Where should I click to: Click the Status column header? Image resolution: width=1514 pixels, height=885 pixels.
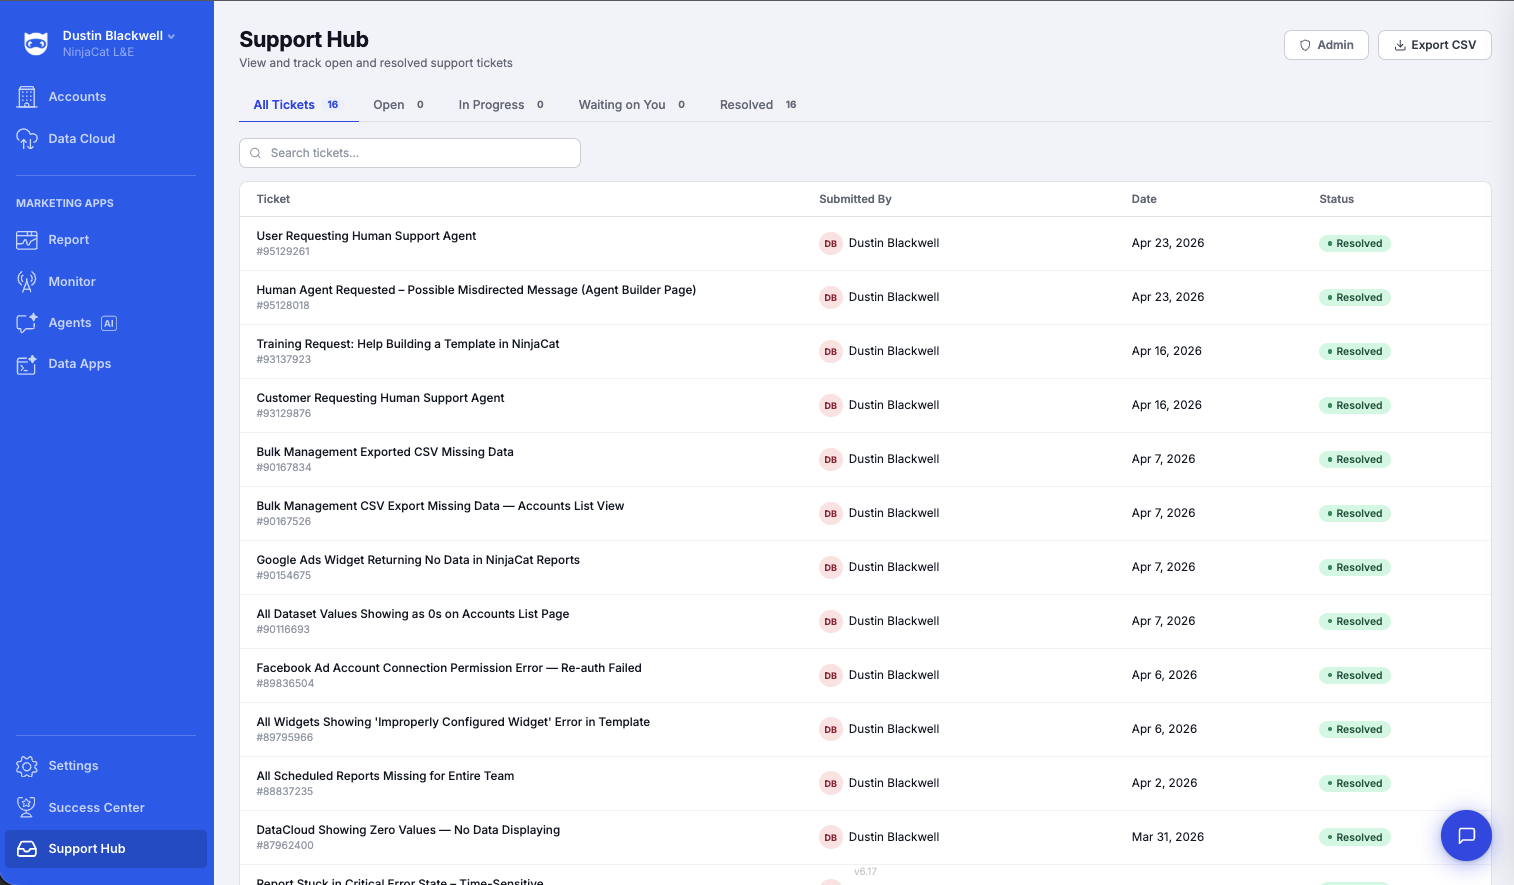[x=1336, y=199]
